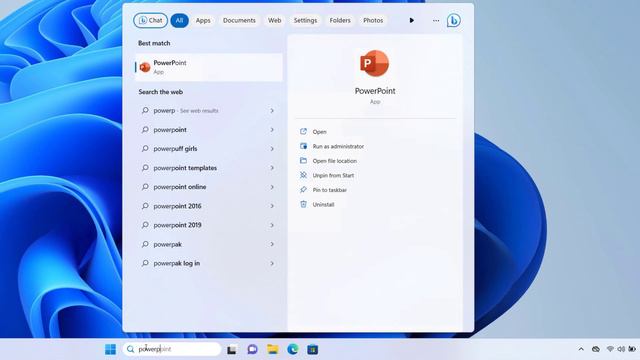Open the 'powerp' web results suggestion
The height and width of the screenshot is (360, 640).
209,111
